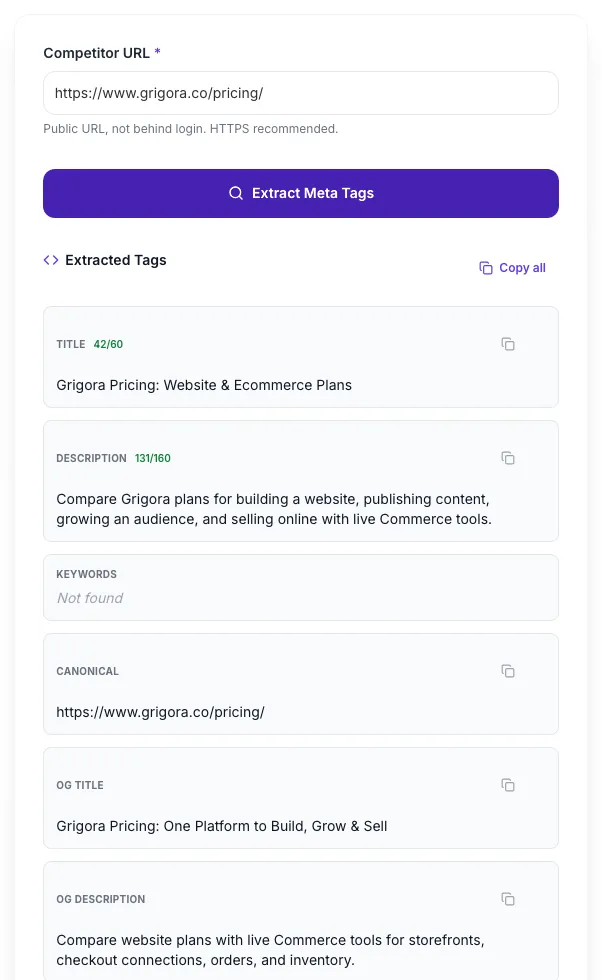Click Extract Meta Tags button

[x=301, y=193]
